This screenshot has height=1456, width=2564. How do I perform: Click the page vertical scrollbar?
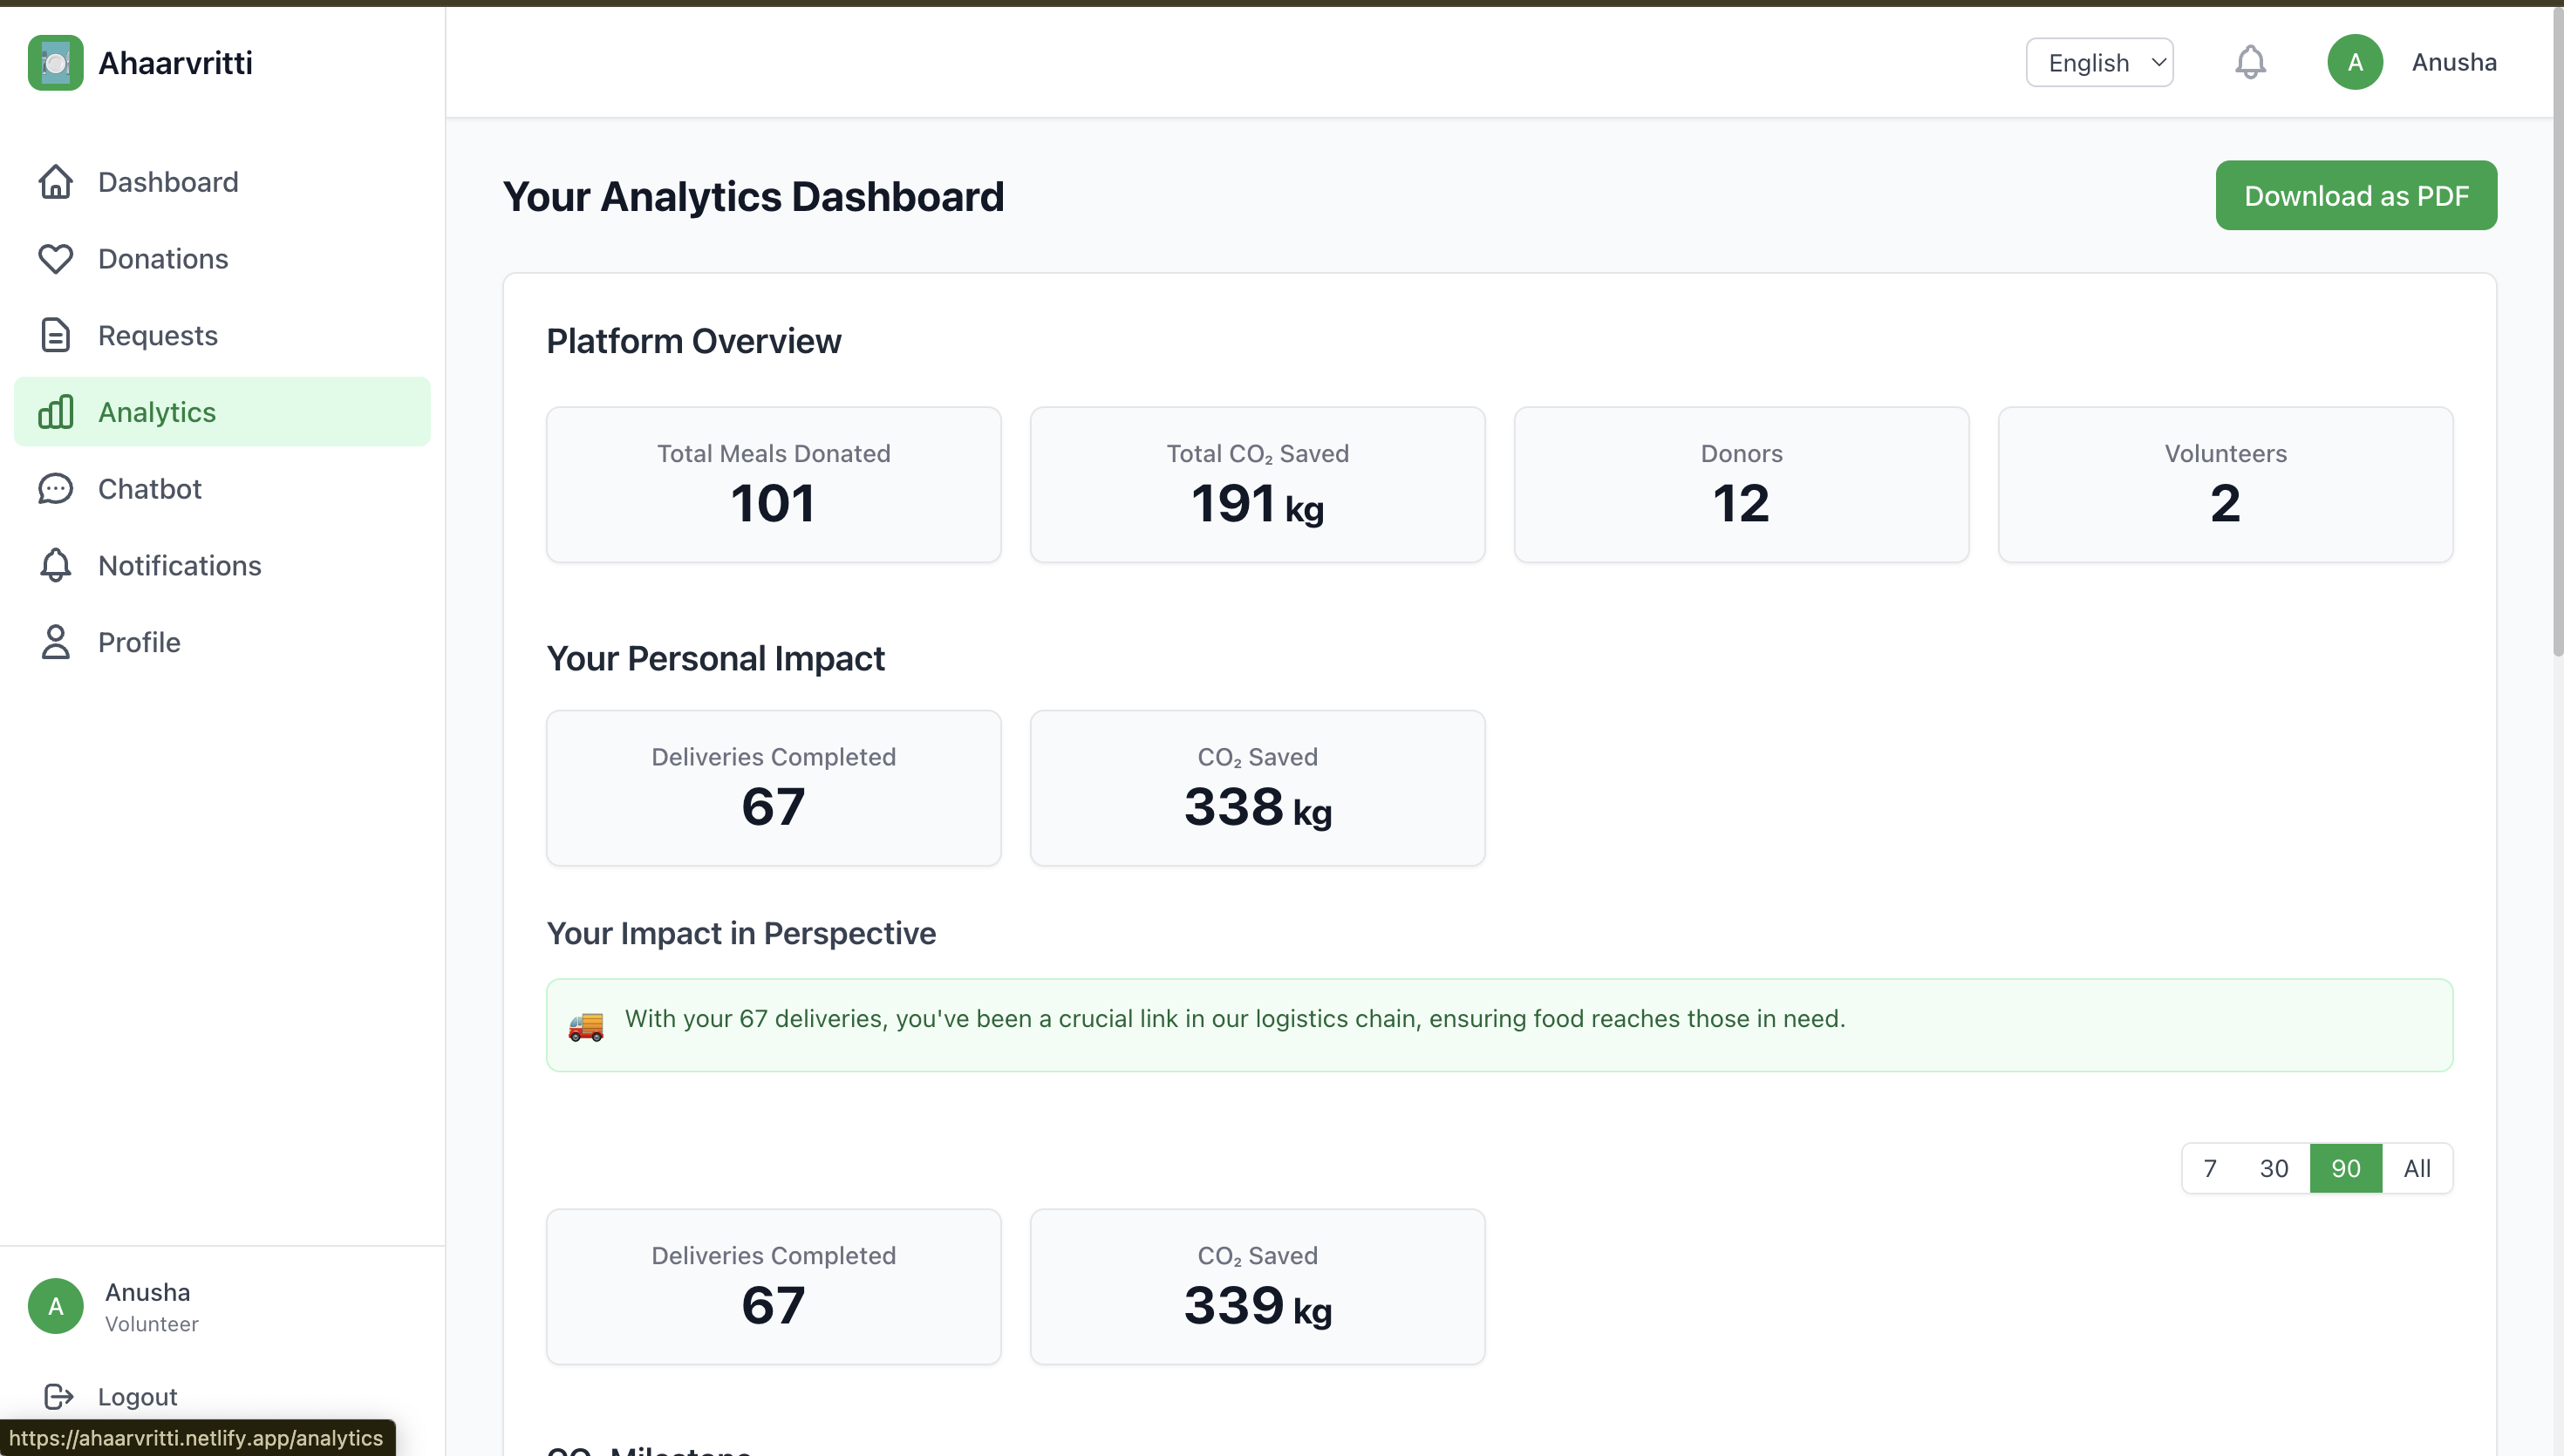2557,330
